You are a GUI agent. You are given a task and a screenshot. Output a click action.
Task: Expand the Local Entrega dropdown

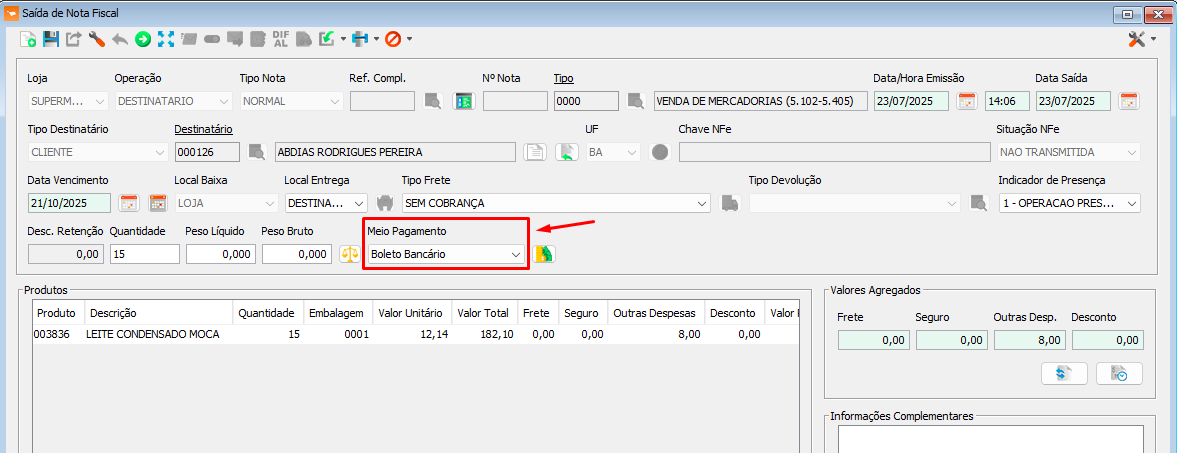click(359, 203)
